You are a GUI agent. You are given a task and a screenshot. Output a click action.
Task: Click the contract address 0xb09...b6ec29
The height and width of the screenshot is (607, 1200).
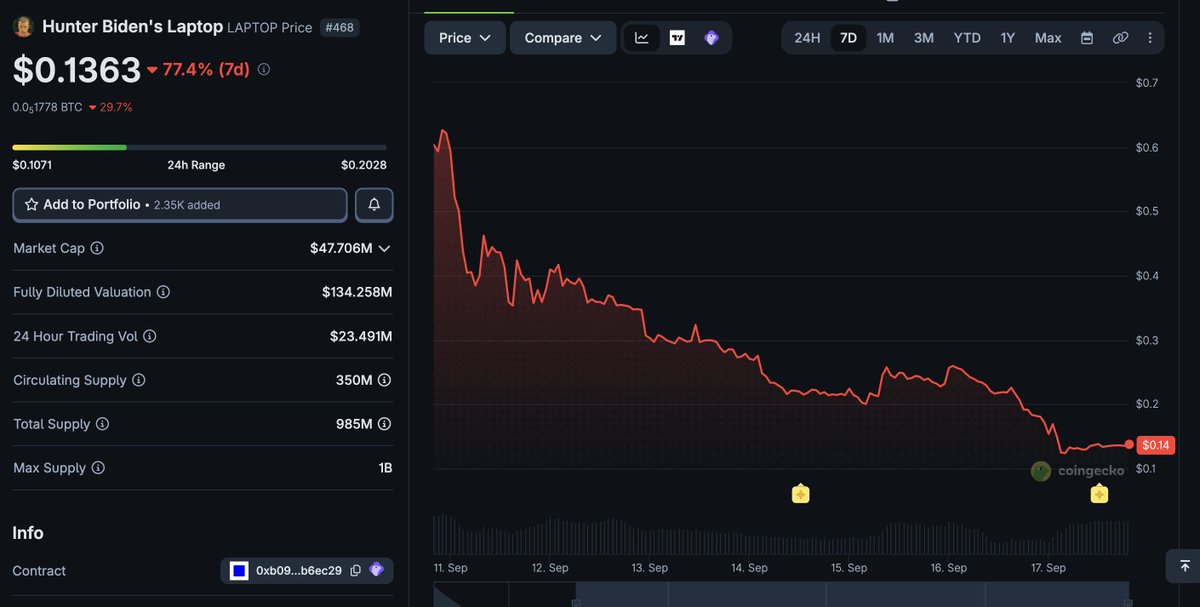coord(299,571)
